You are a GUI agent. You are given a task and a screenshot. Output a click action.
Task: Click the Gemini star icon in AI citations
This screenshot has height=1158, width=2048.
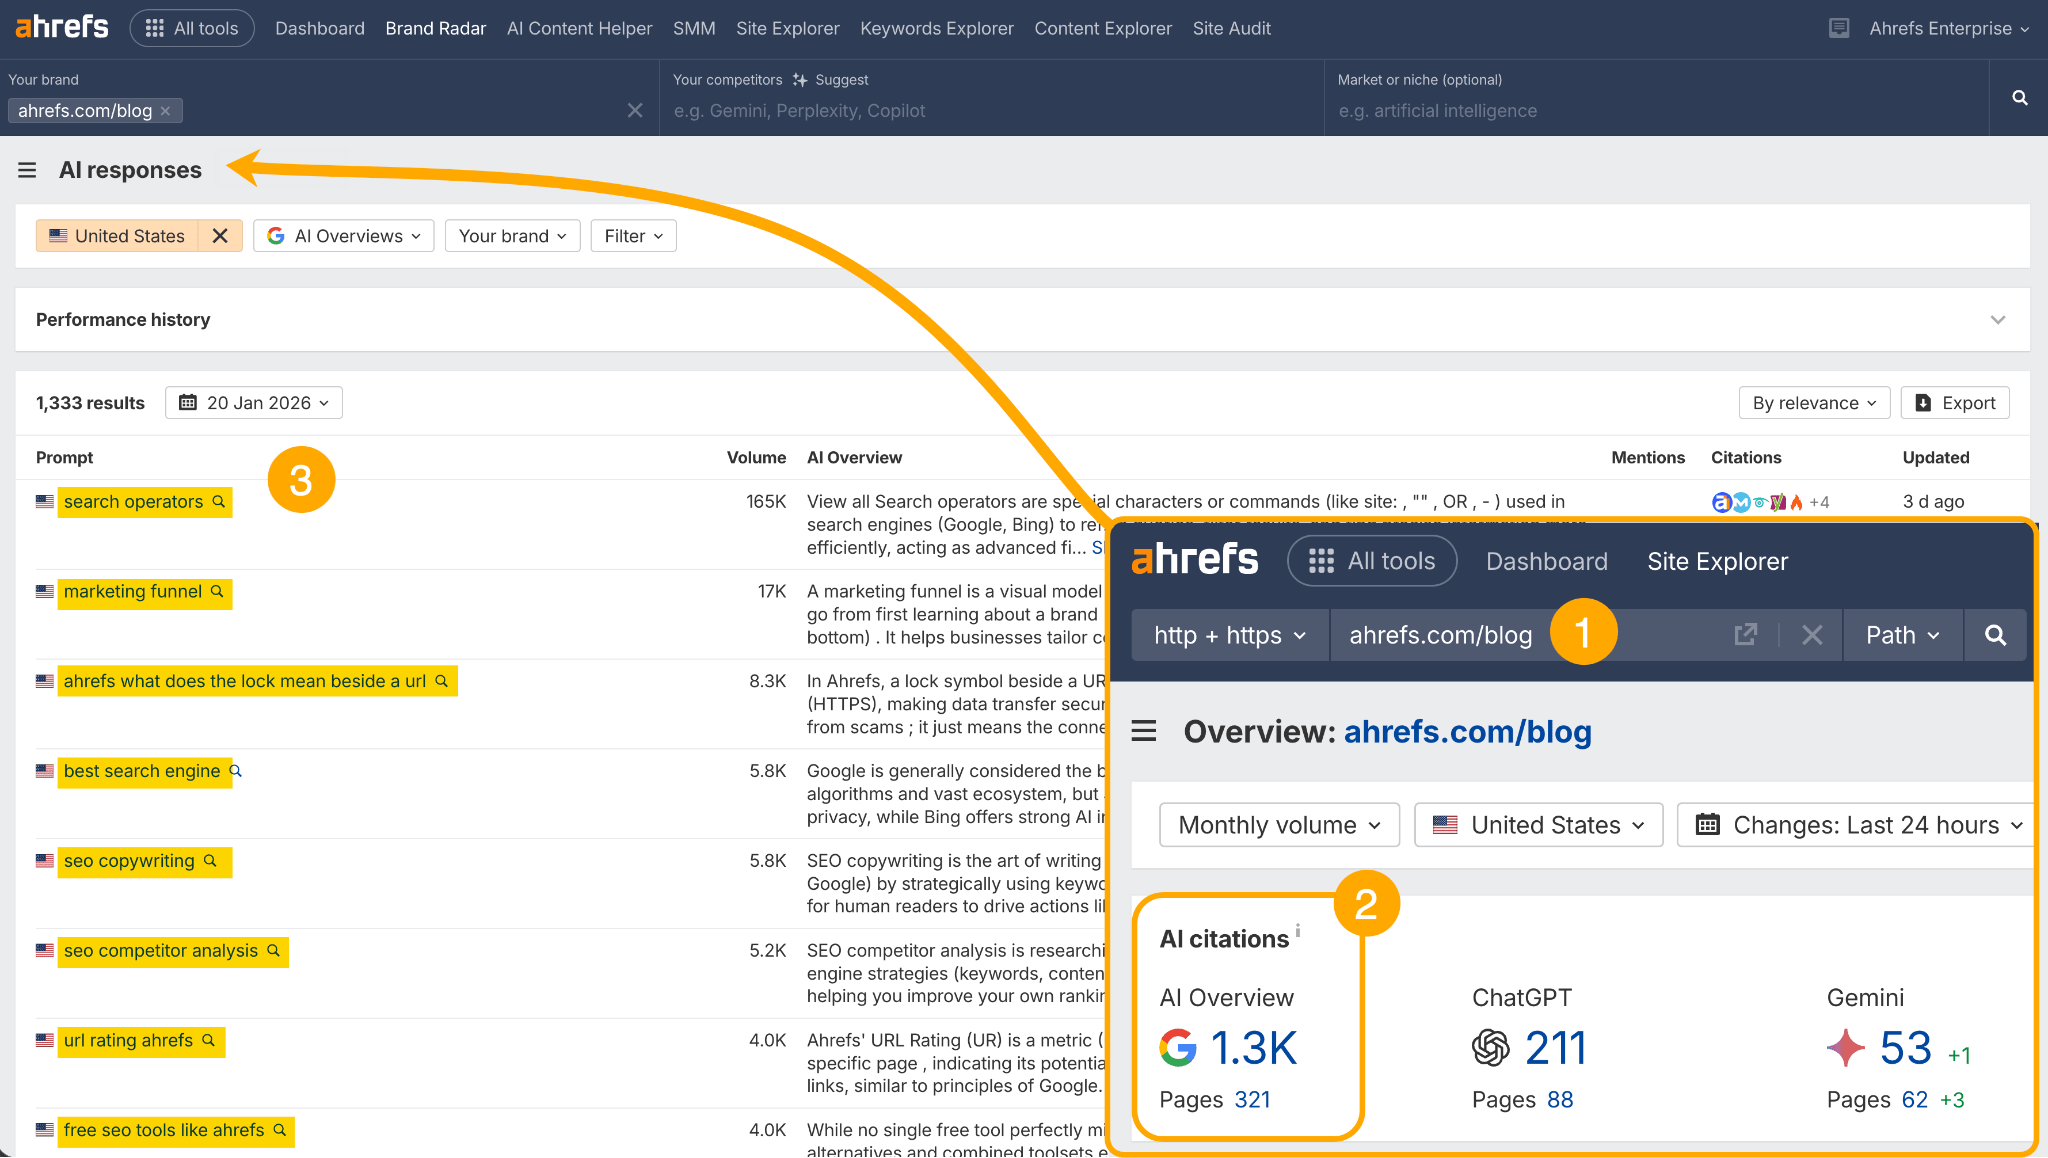[x=1846, y=1048]
